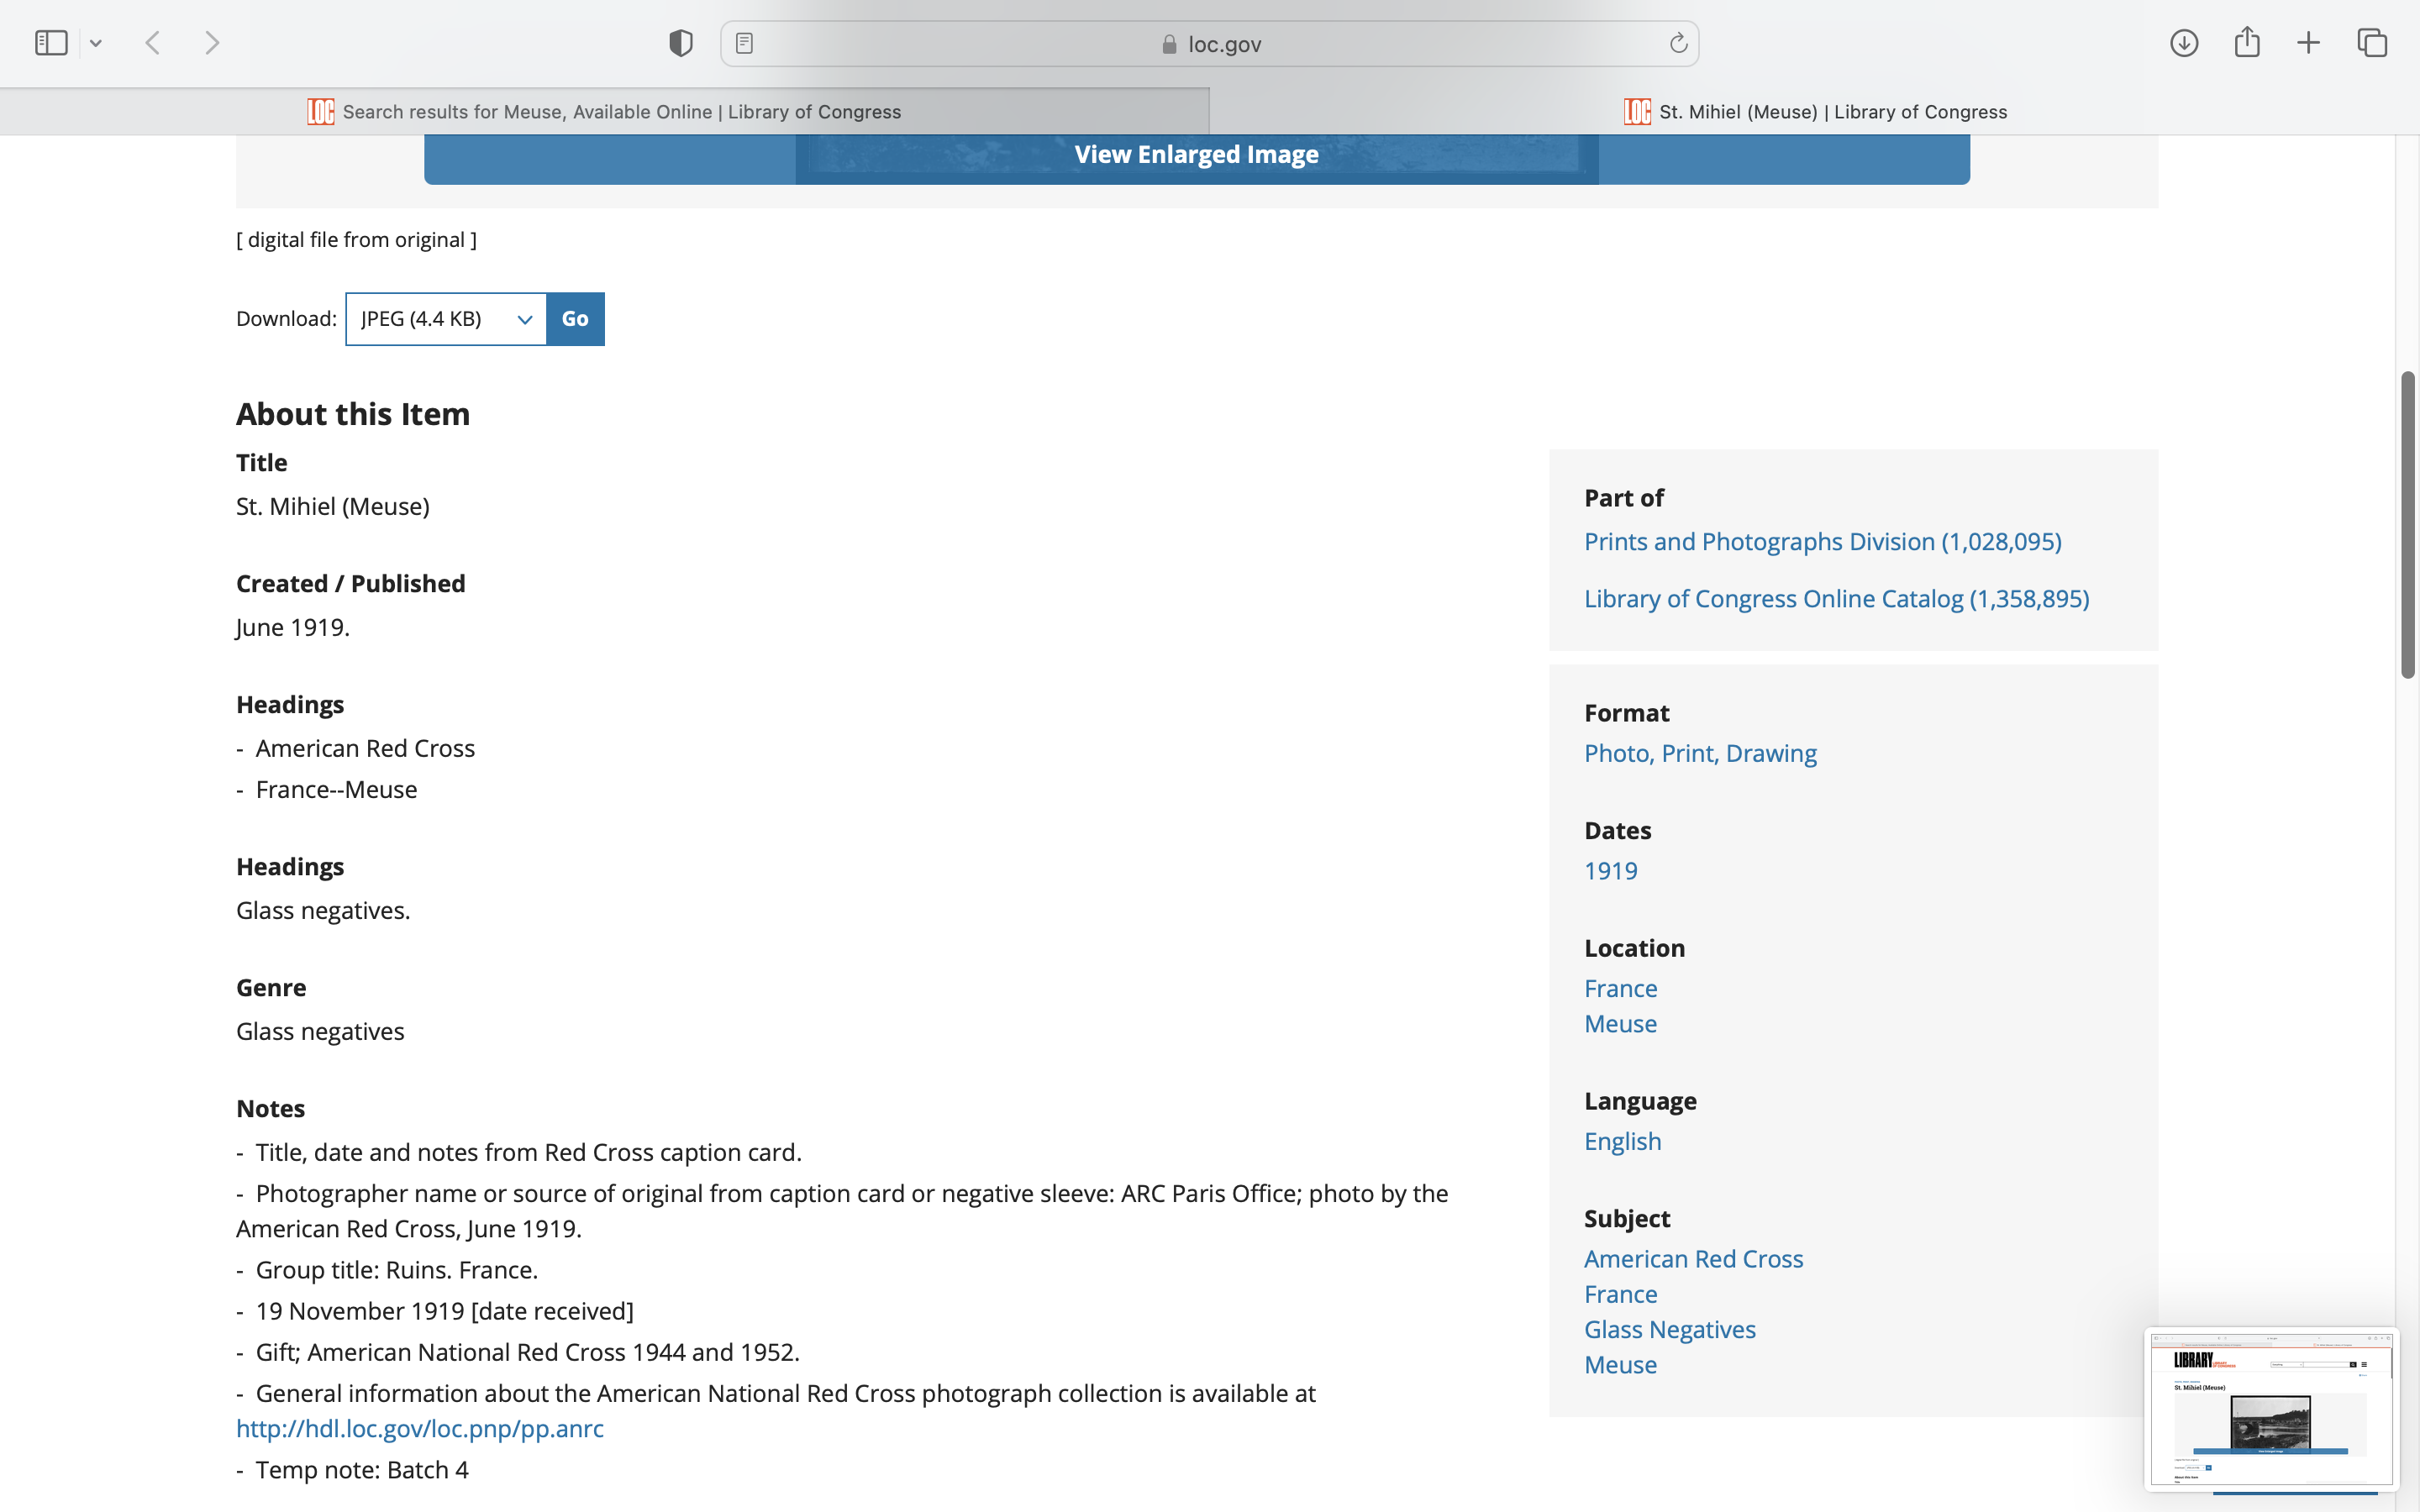2420x1512 pixels.
Task: Open a new tab with plus icon
Action: click(2308, 43)
